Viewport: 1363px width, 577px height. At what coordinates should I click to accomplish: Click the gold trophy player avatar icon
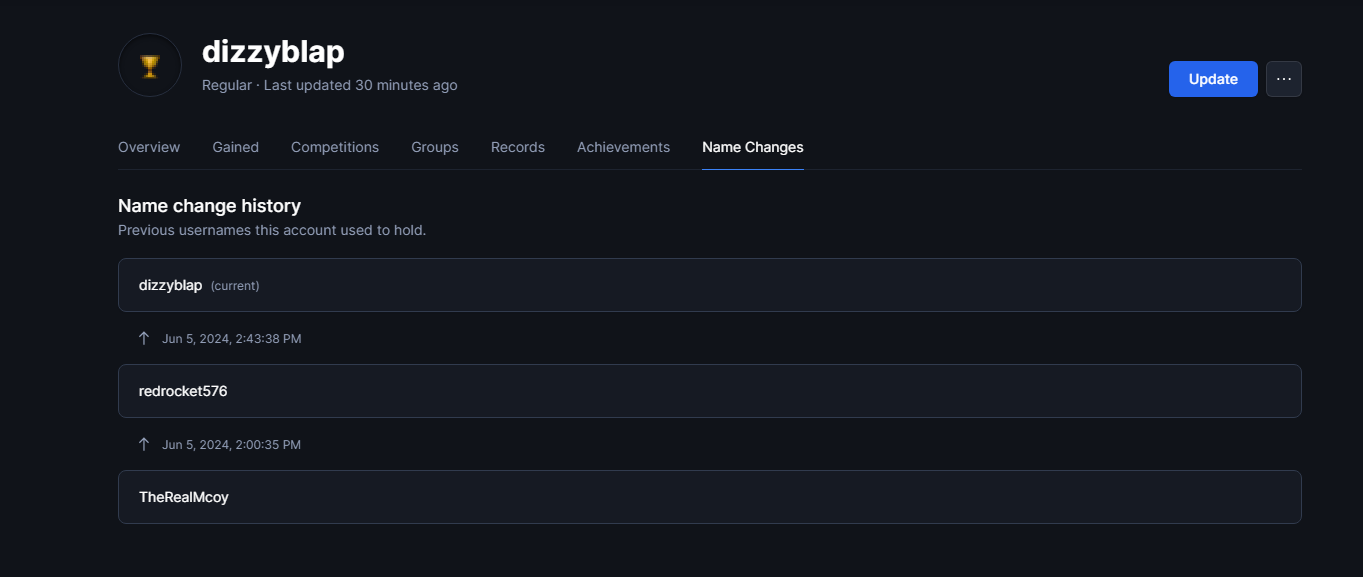pos(150,66)
